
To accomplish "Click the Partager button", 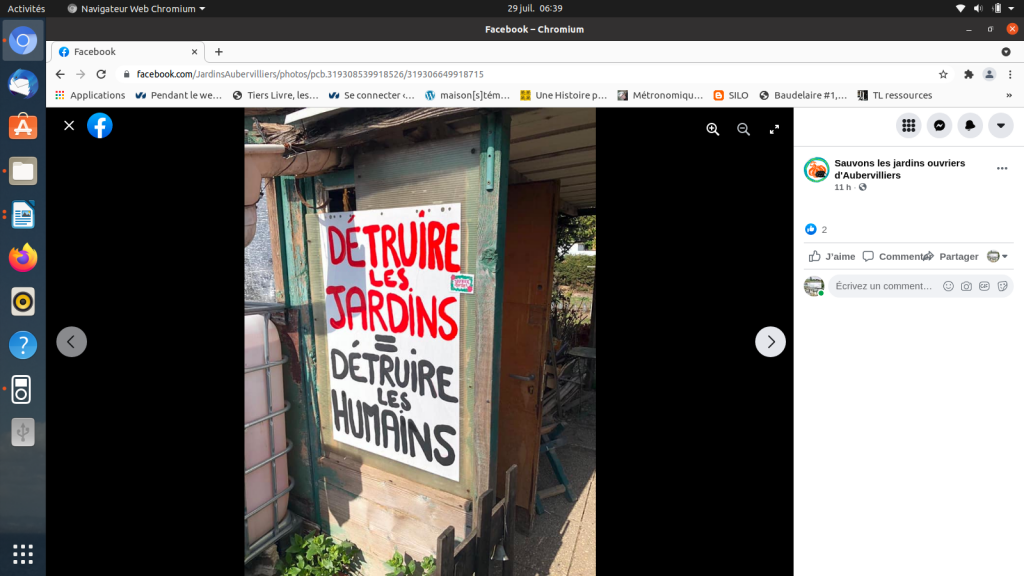I will [951, 256].
